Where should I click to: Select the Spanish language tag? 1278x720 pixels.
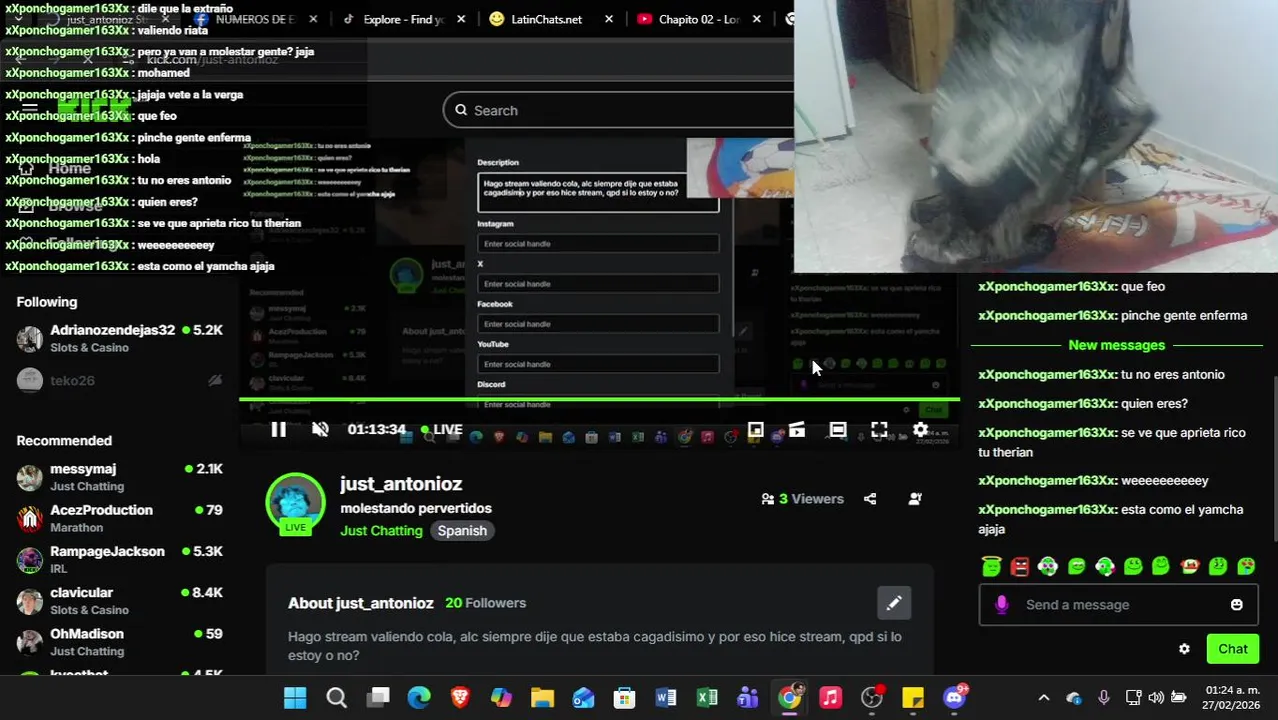point(462,531)
